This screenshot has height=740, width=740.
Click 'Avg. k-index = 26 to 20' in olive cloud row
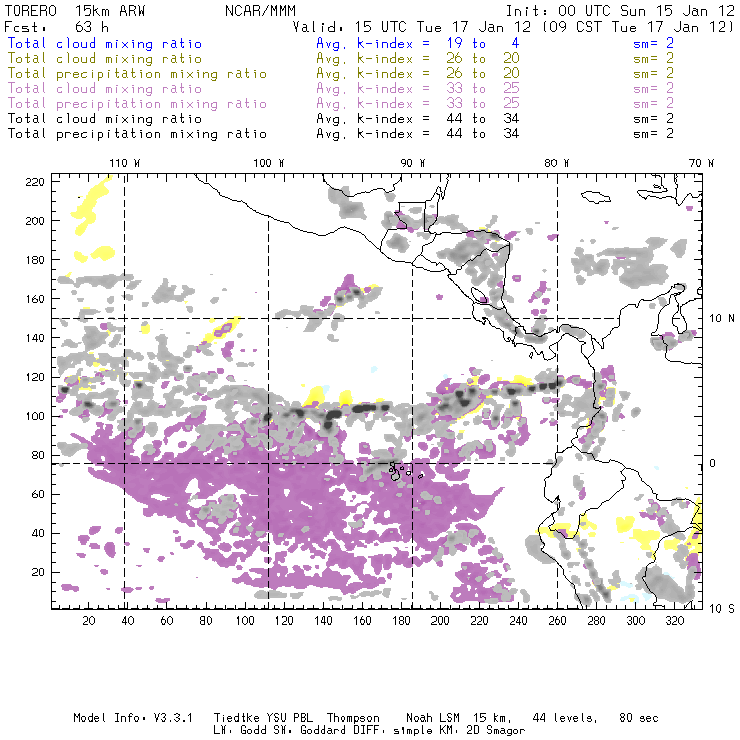click(x=418, y=59)
